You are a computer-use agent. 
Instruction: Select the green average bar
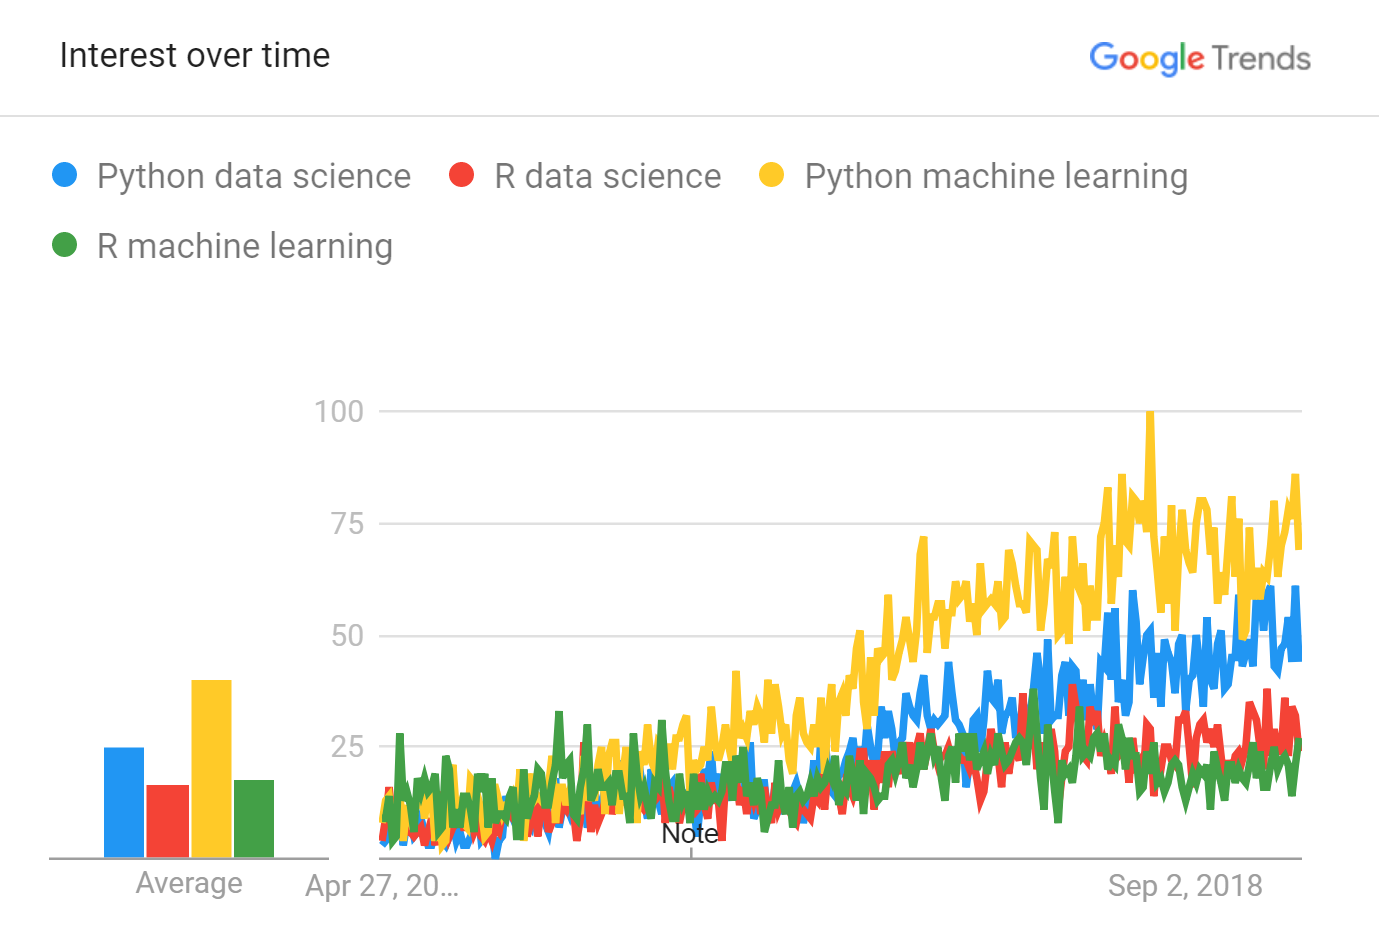point(254,818)
